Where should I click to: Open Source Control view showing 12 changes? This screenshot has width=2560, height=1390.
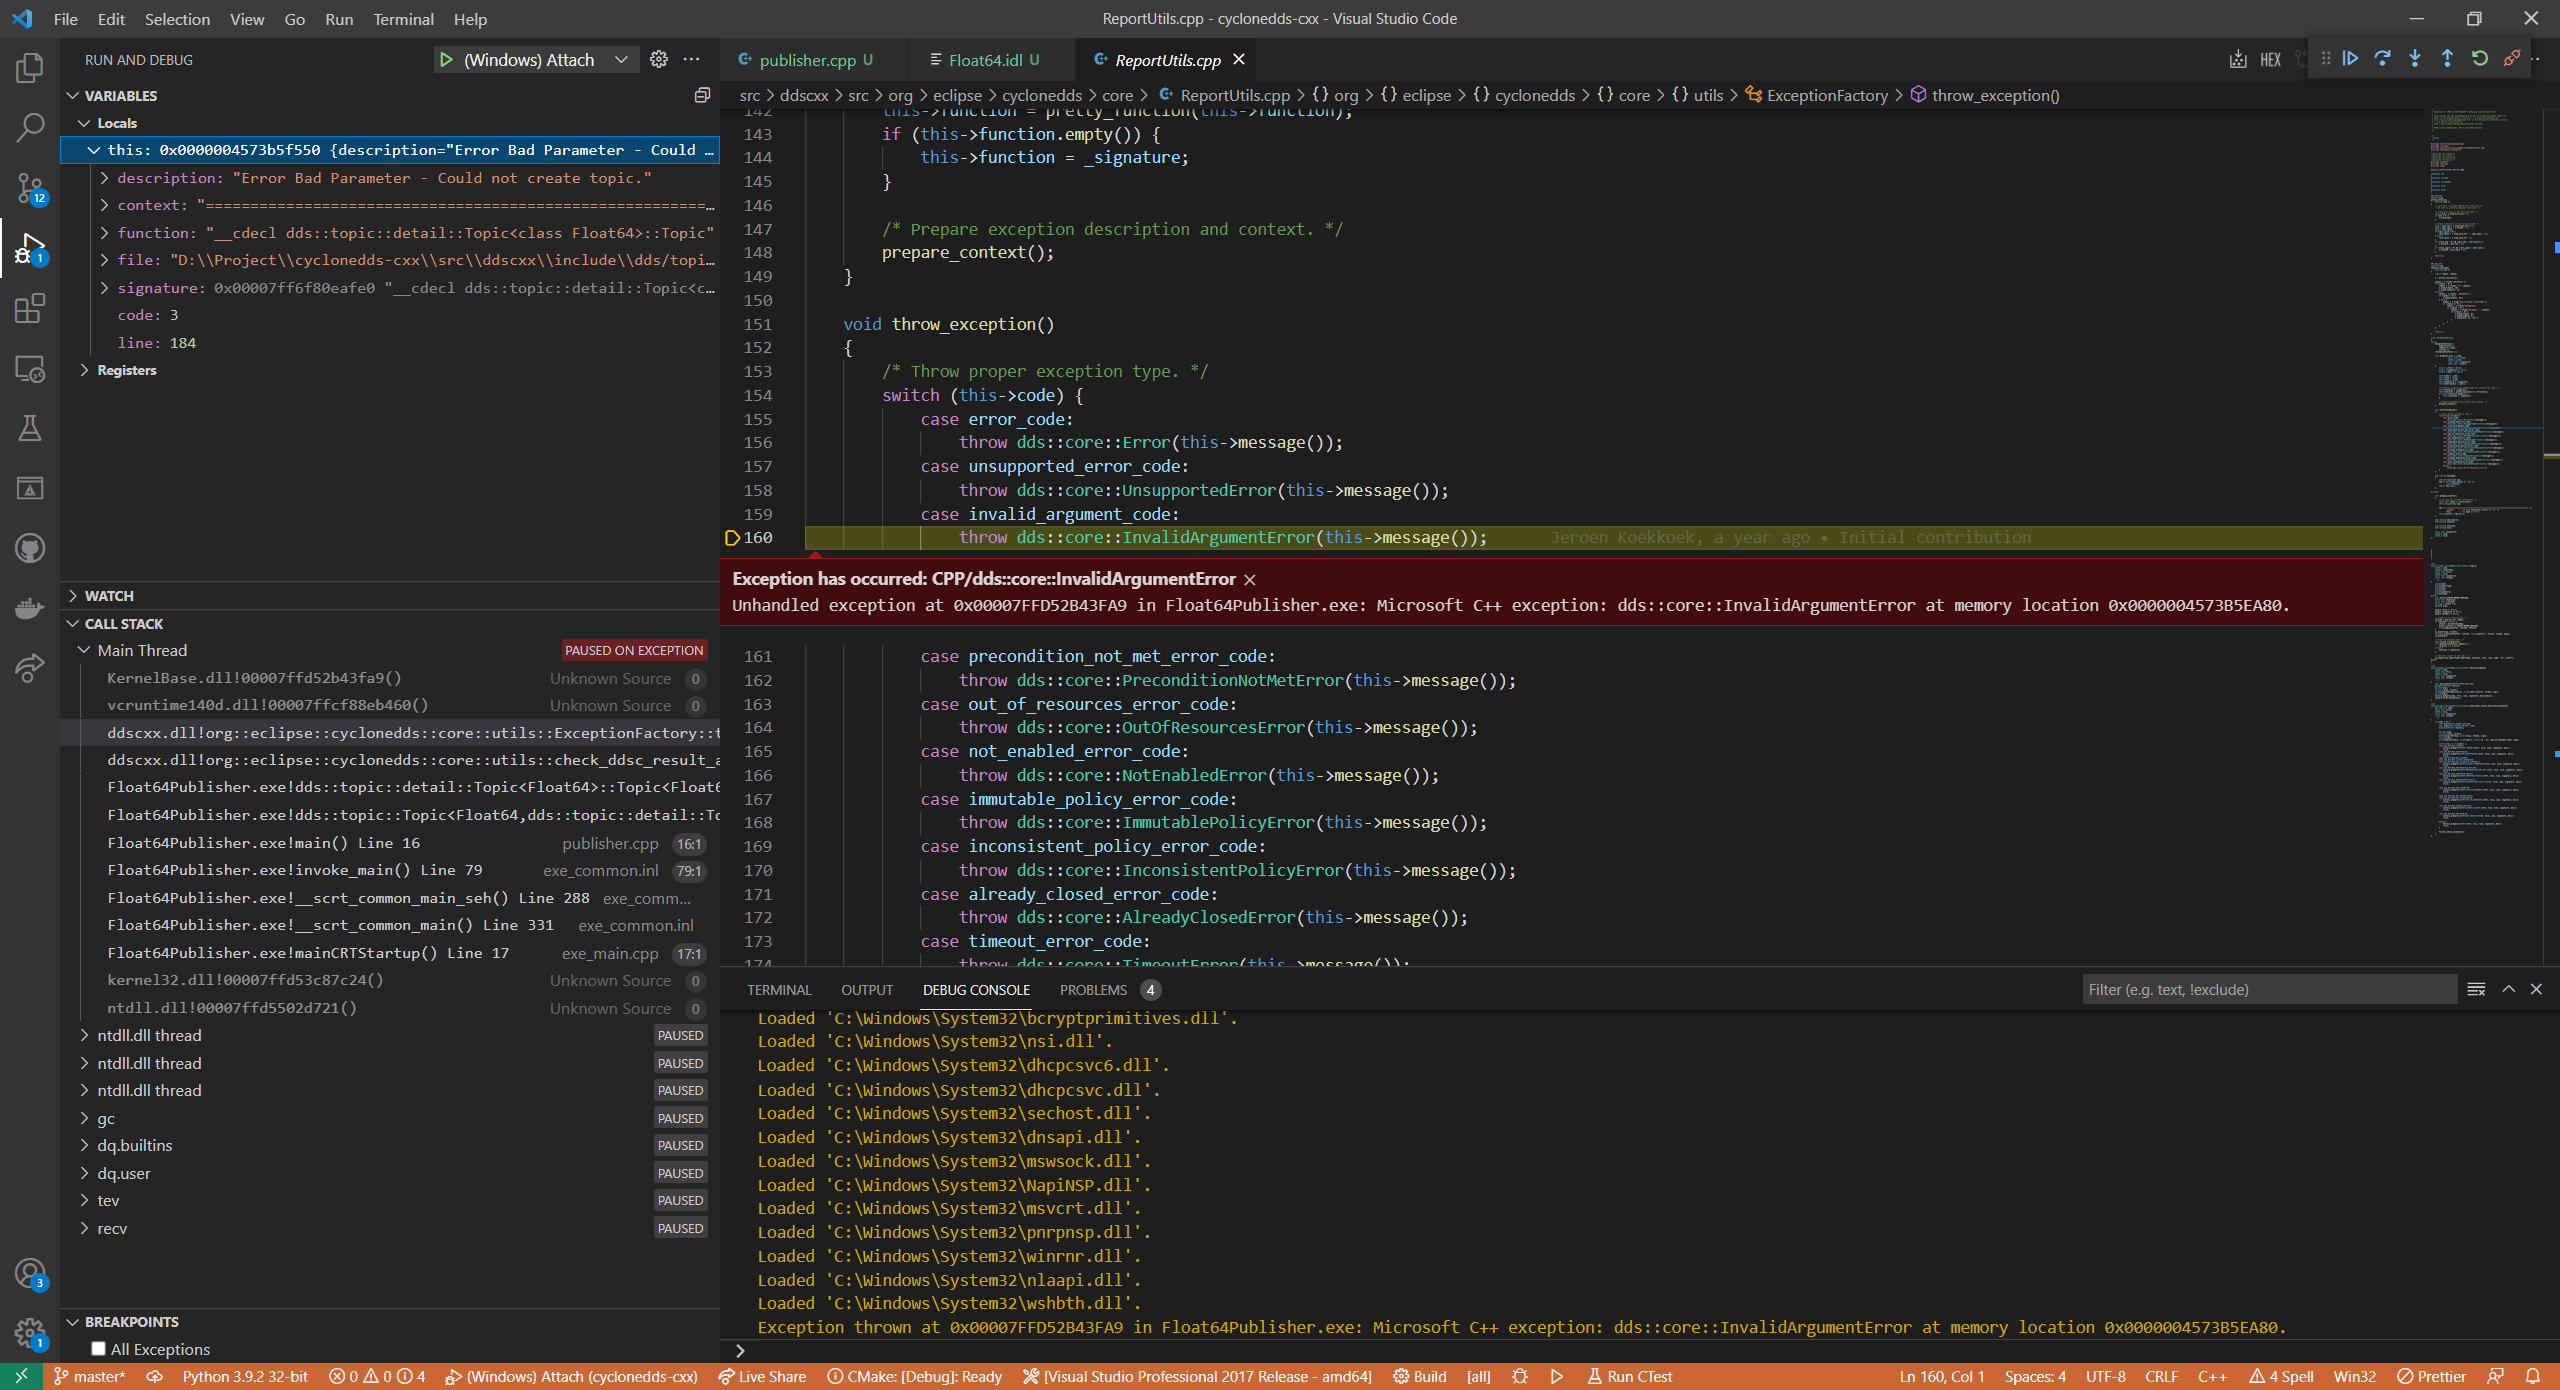point(29,188)
